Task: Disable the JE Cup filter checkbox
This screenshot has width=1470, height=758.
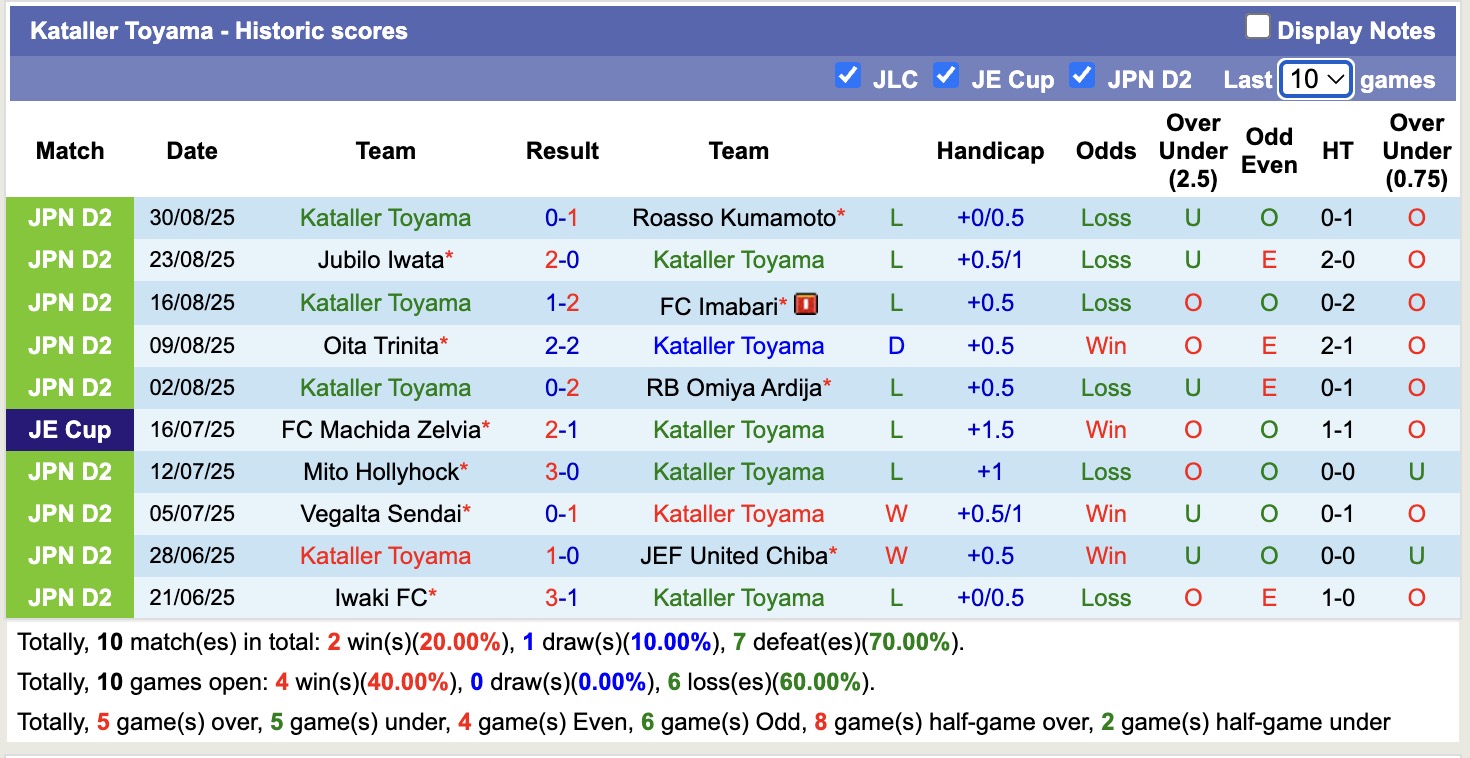Action: pyautogui.click(x=946, y=75)
